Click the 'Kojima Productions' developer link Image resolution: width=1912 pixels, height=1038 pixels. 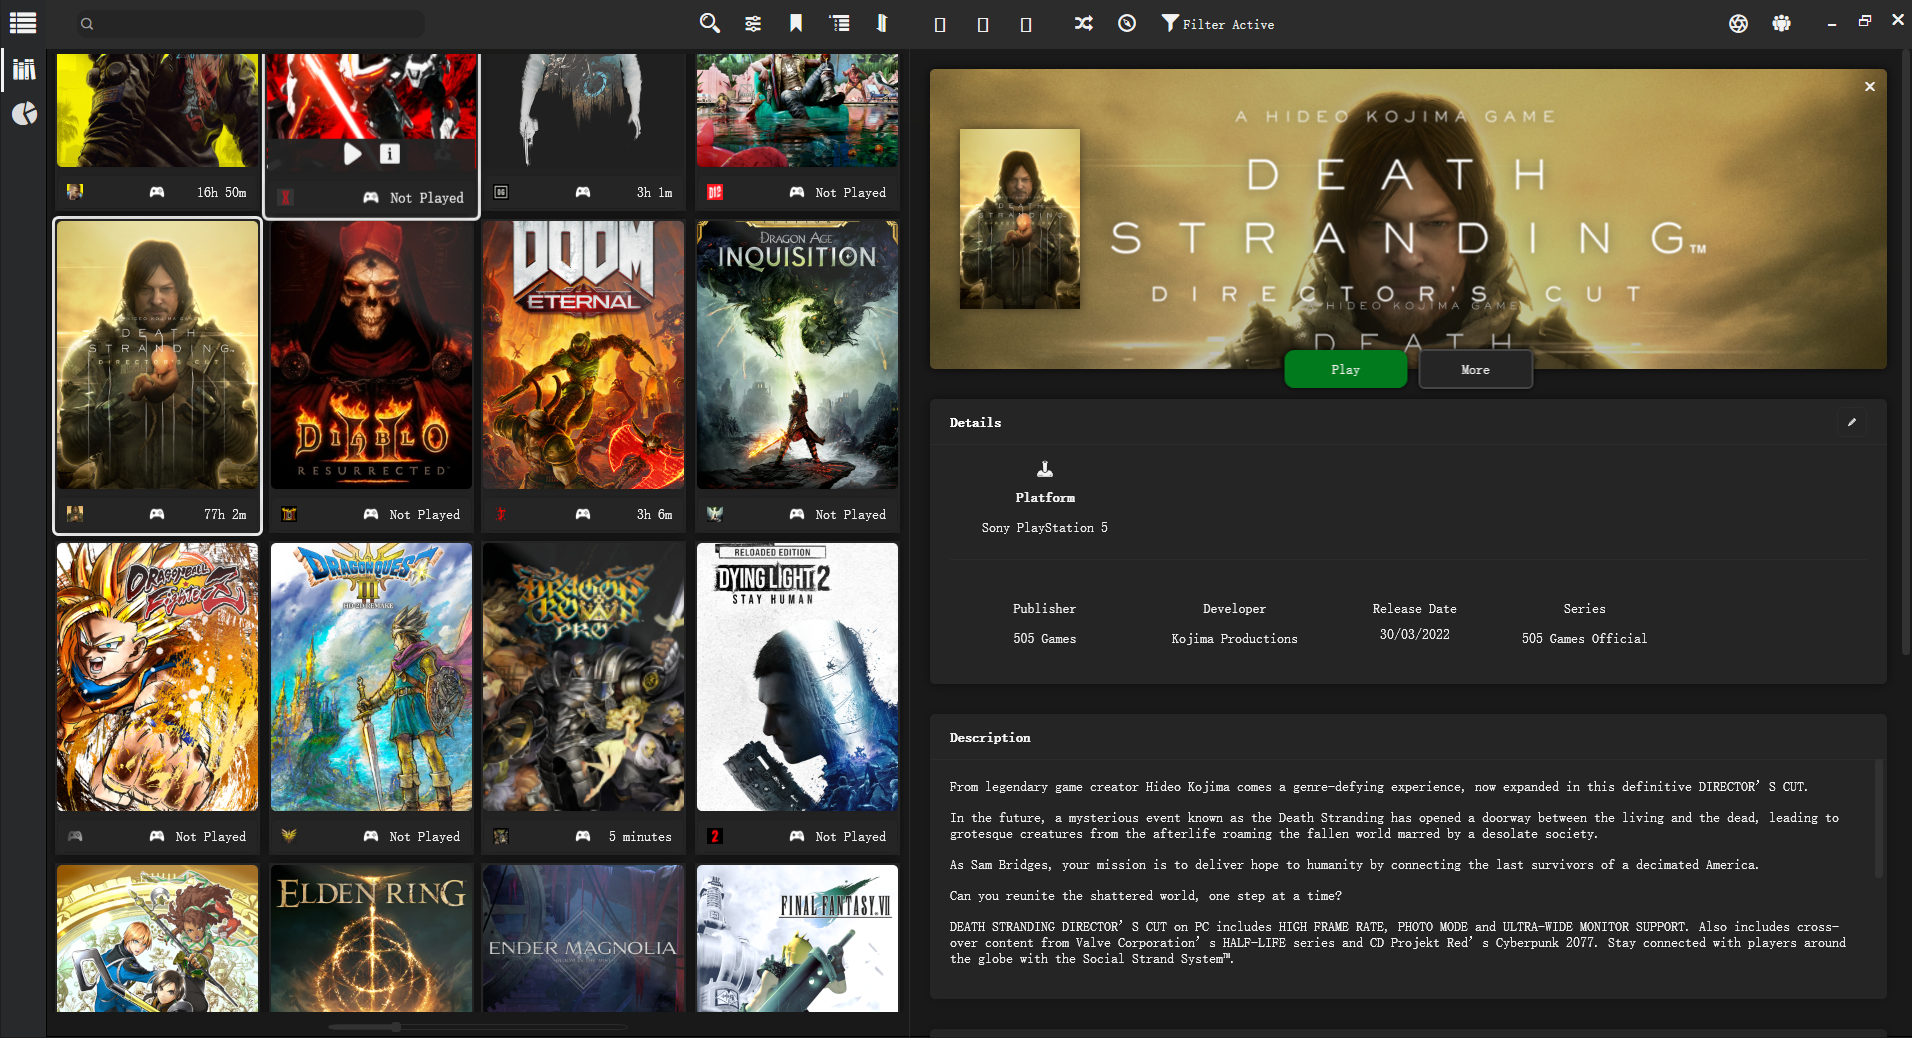coord(1235,638)
